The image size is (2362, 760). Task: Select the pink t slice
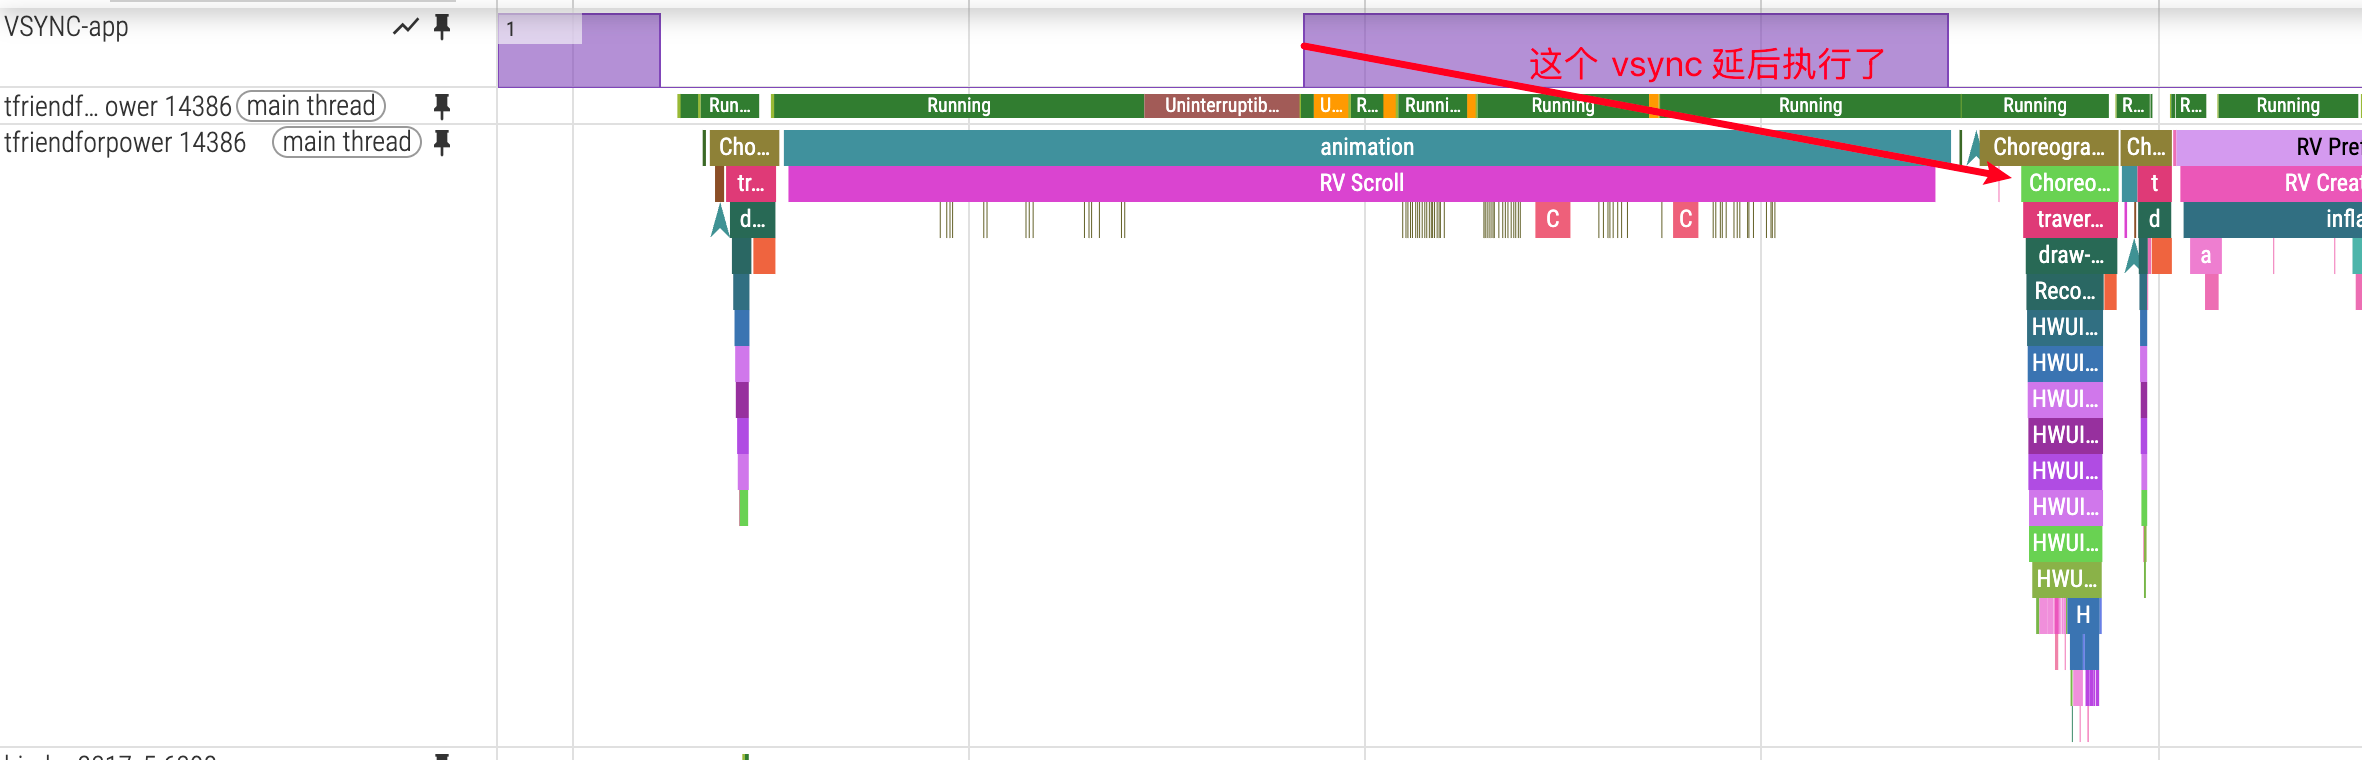(x=2154, y=183)
